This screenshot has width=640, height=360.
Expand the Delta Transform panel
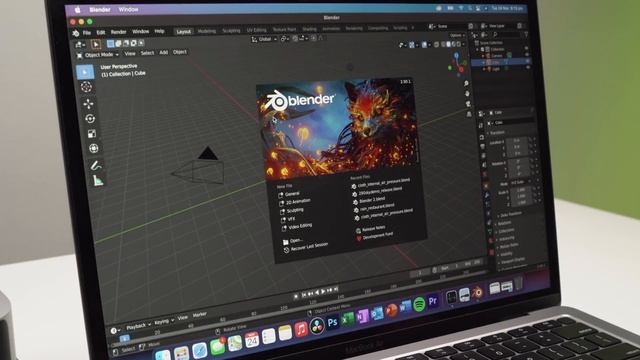pos(509,214)
